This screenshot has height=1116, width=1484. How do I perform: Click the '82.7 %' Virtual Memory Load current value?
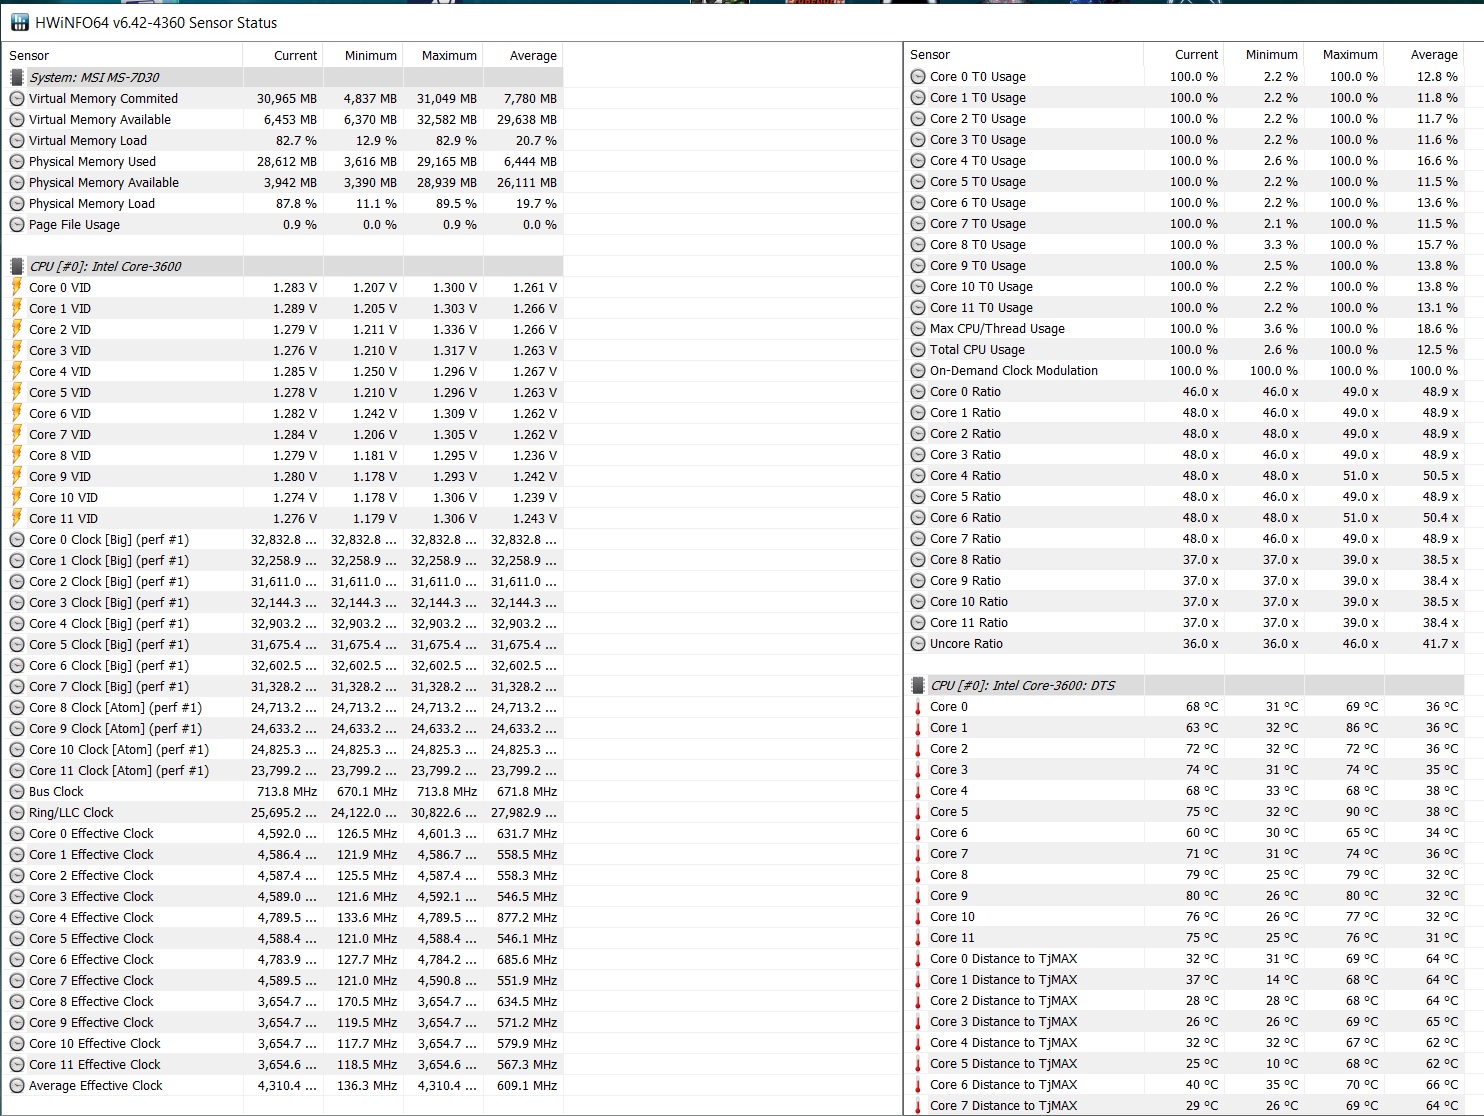pyautogui.click(x=296, y=140)
